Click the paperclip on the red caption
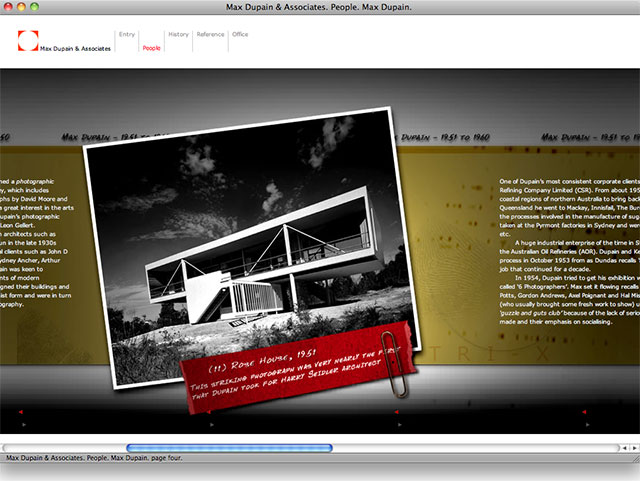 pos(393,364)
